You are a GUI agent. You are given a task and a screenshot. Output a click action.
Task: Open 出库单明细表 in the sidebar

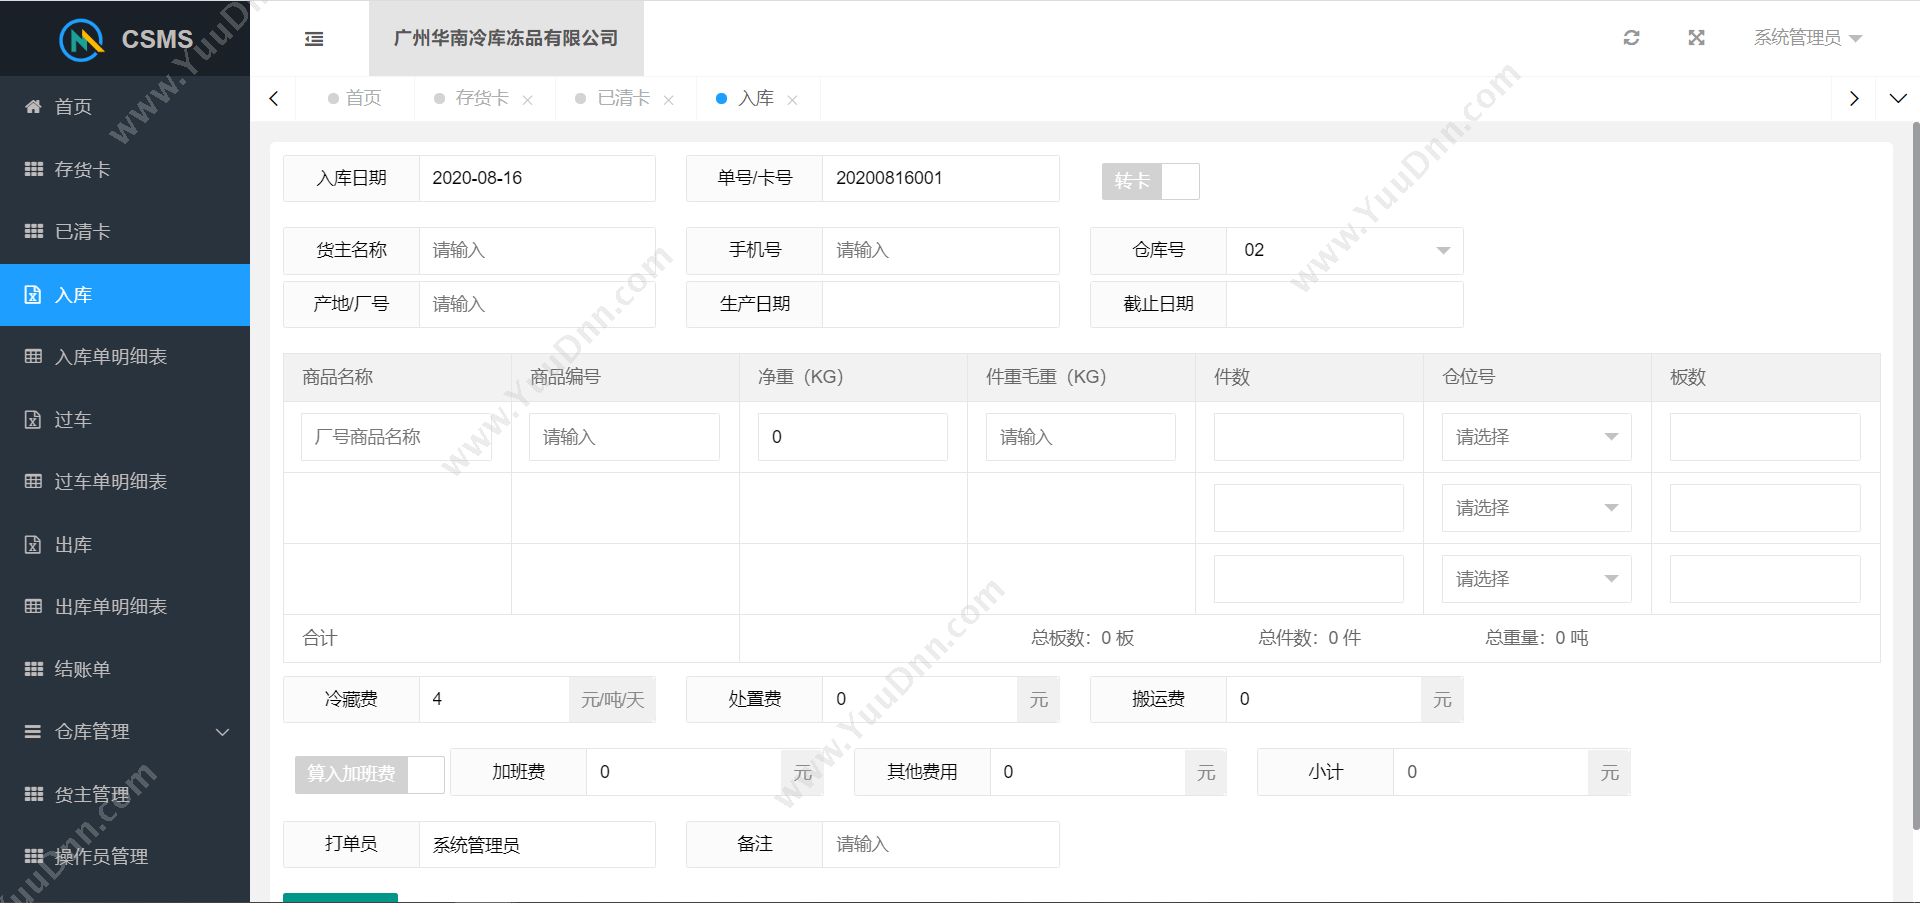point(125,607)
